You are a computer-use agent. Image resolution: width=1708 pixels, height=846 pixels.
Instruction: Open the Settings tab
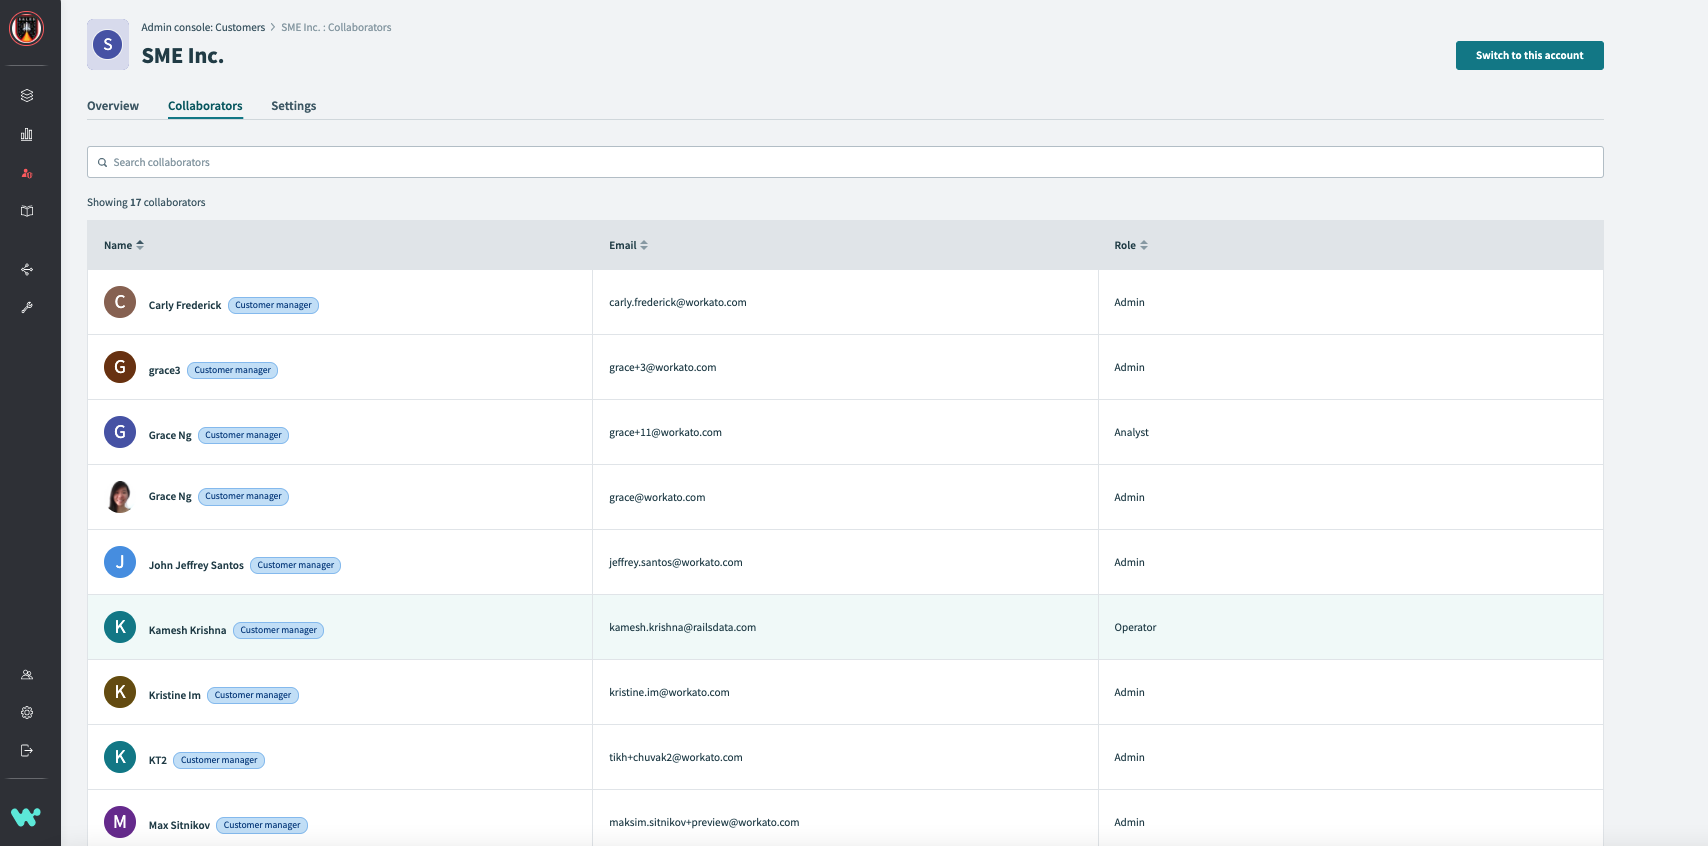pyautogui.click(x=294, y=106)
